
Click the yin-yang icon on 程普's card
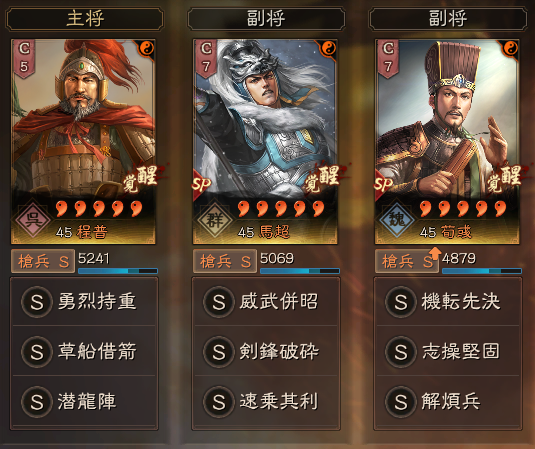click(x=147, y=48)
